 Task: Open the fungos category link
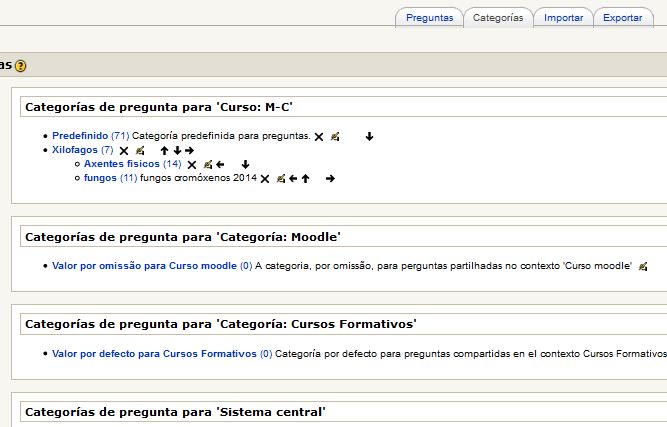point(100,178)
